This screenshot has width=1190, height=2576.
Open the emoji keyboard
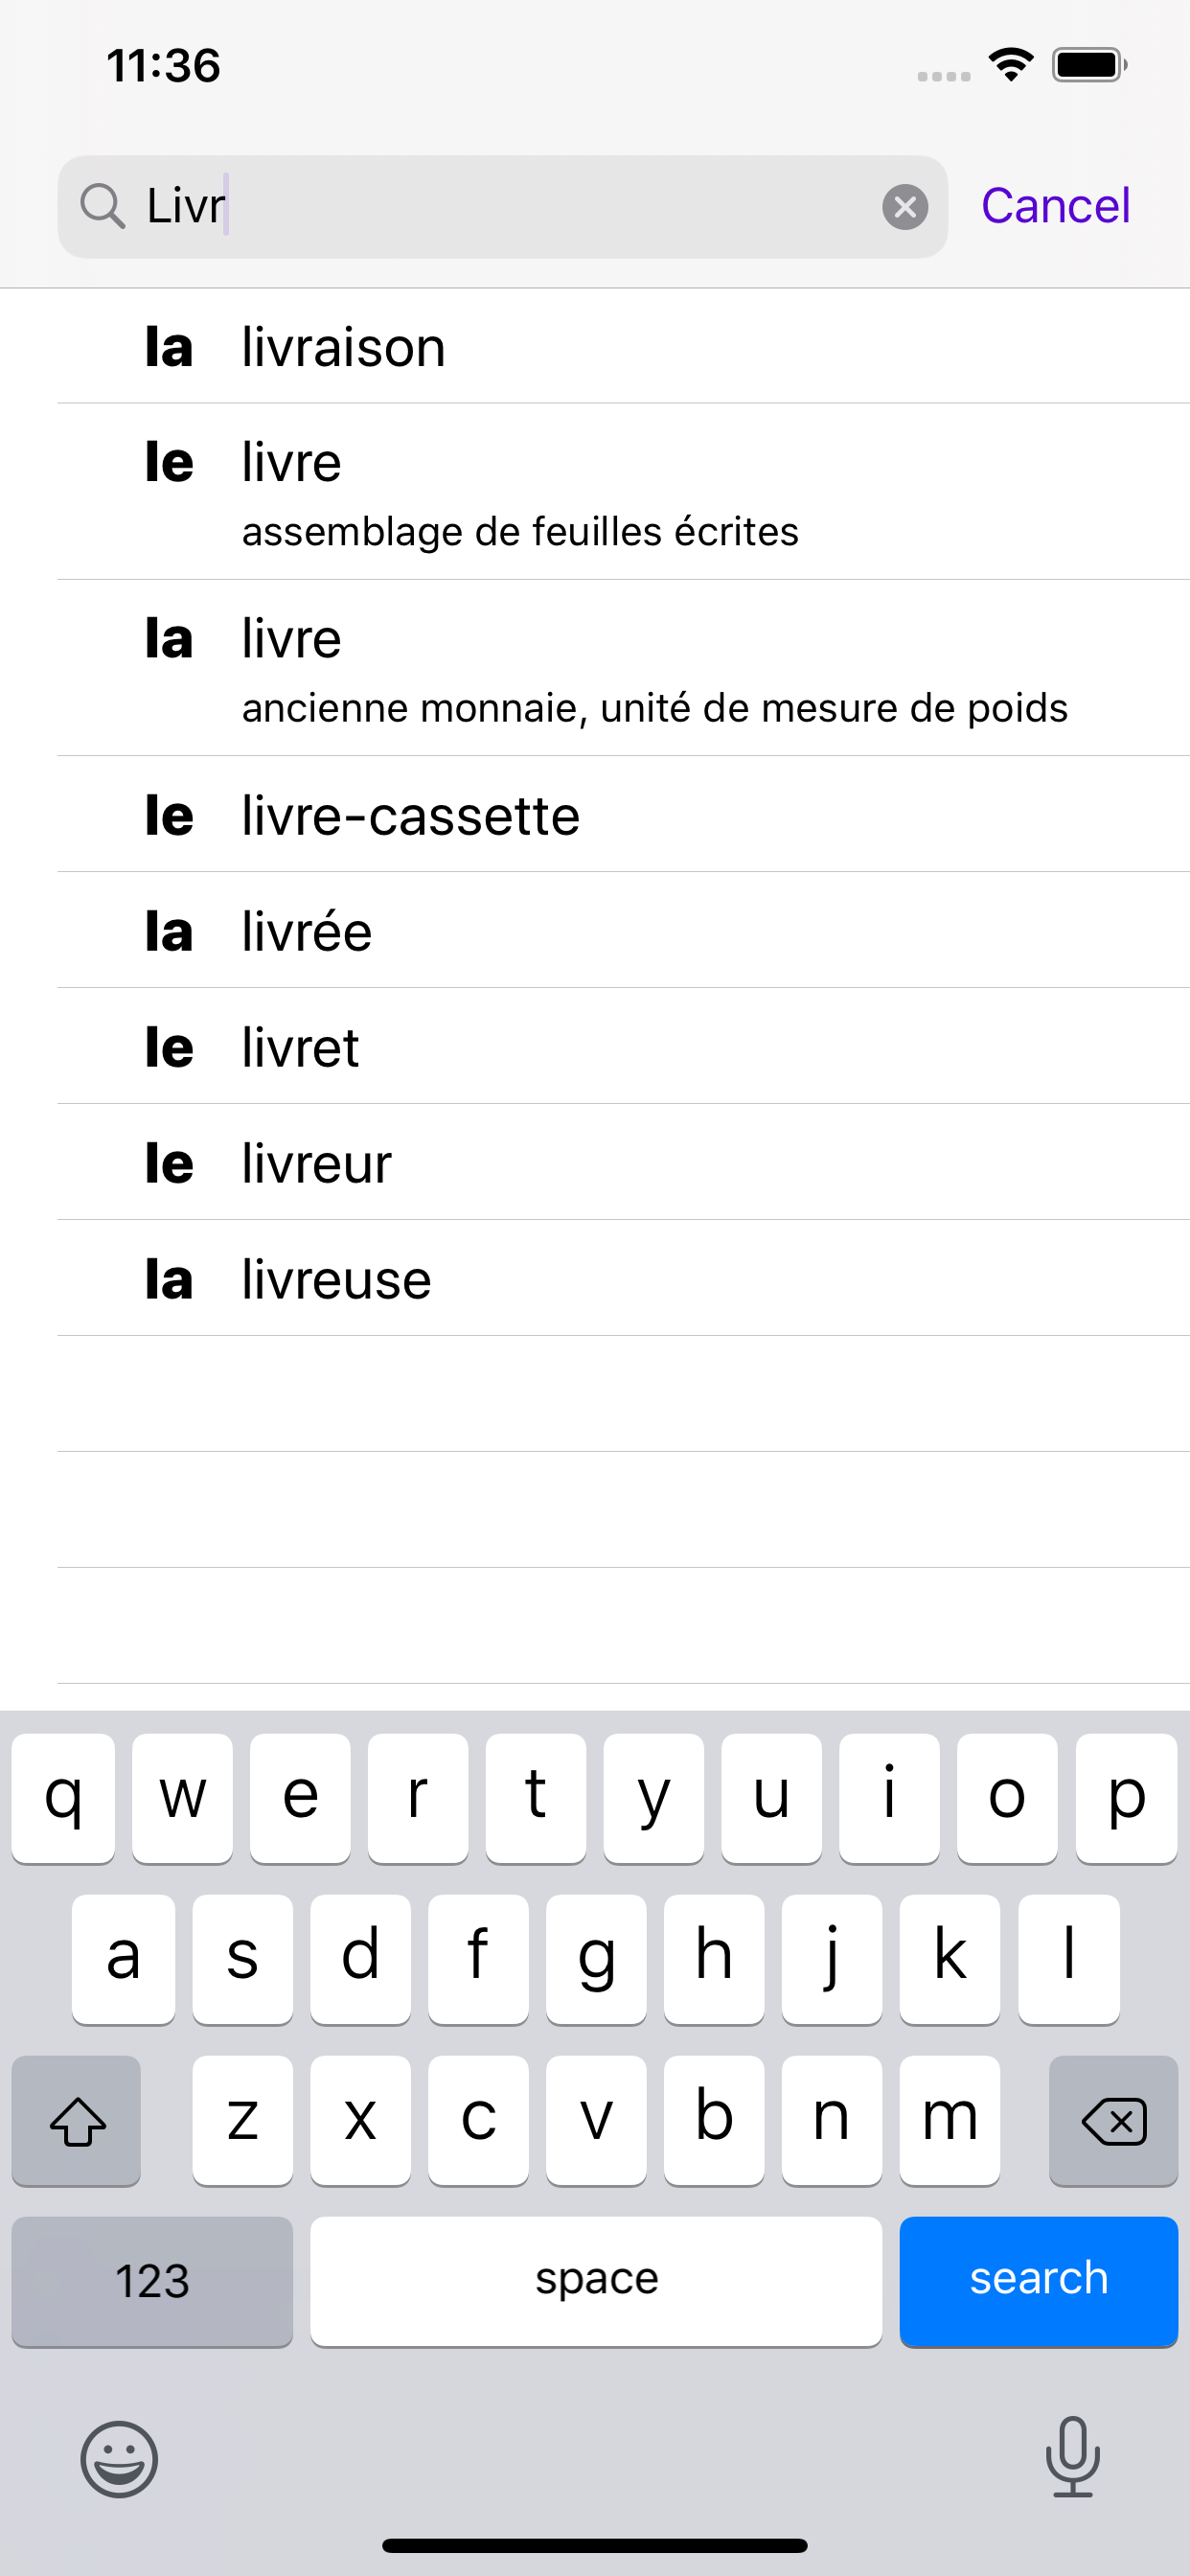[x=119, y=2458]
